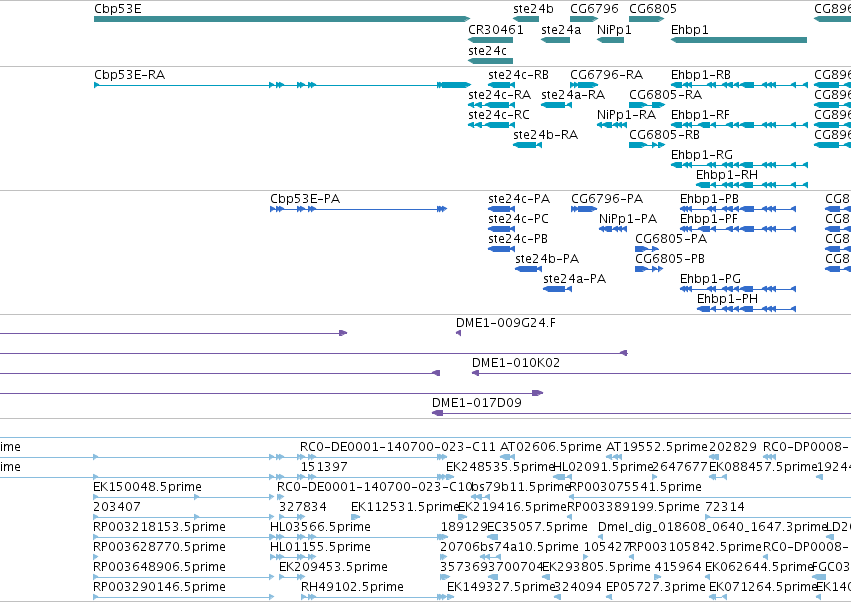
Task: Select the 203407 EST feature
Action: [x=184, y=517]
